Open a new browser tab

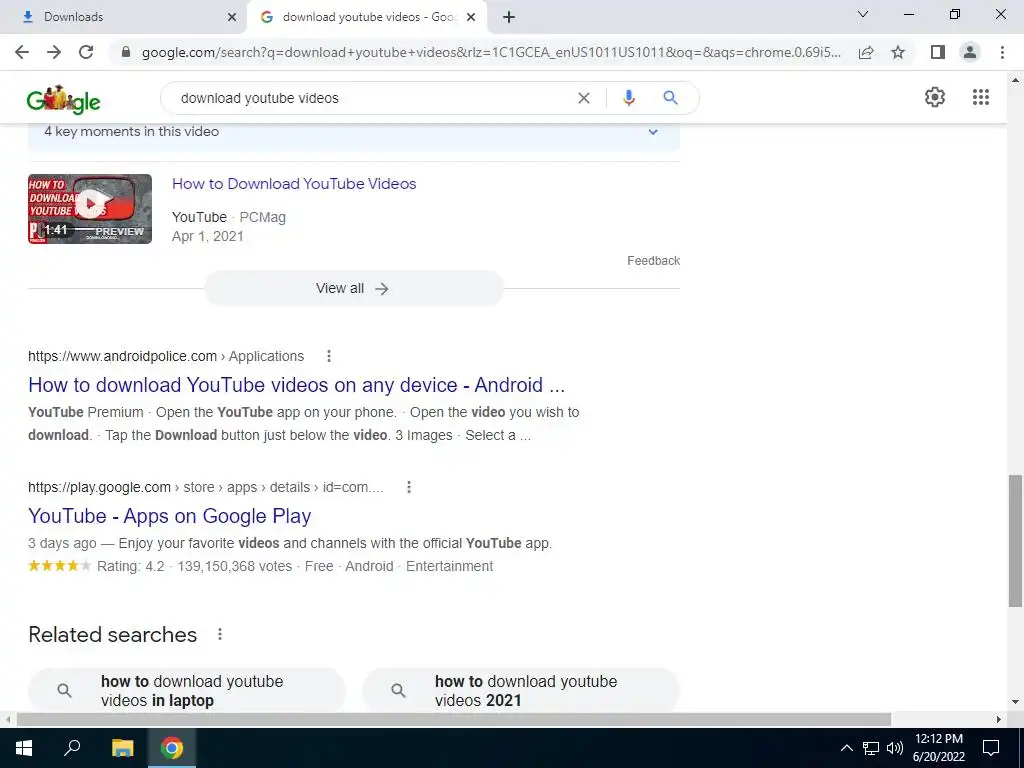click(x=509, y=17)
